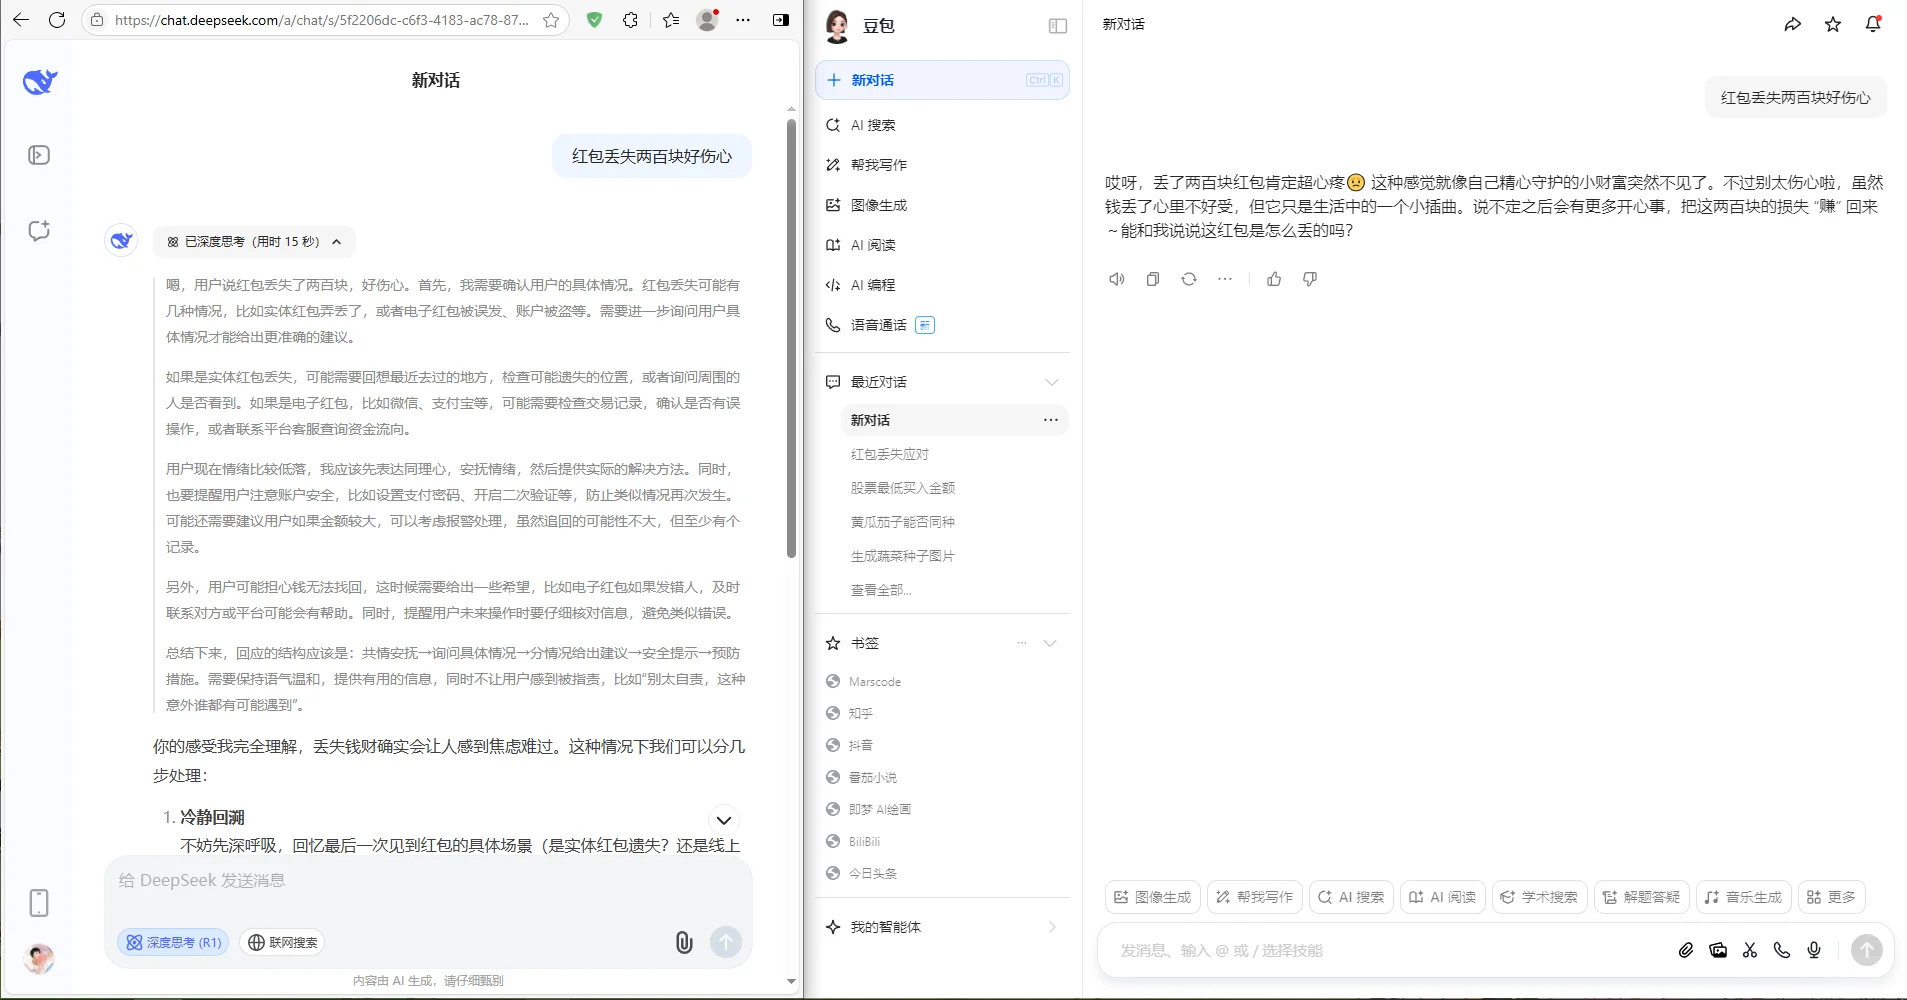1907x1000 pixels.
Task: Toggle 联网搜索 web search in DeepSeek
Action: 282,942
